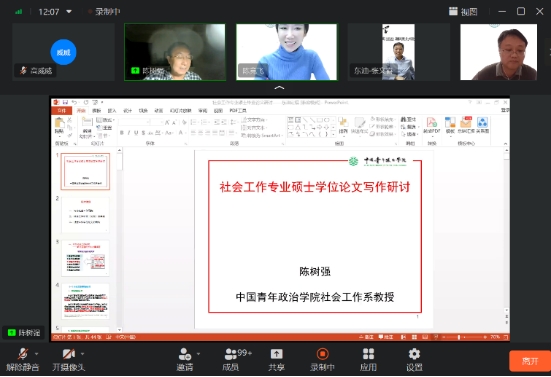Click the 威威 avatar participant tile
551x377 pixels.
point(63,52)
